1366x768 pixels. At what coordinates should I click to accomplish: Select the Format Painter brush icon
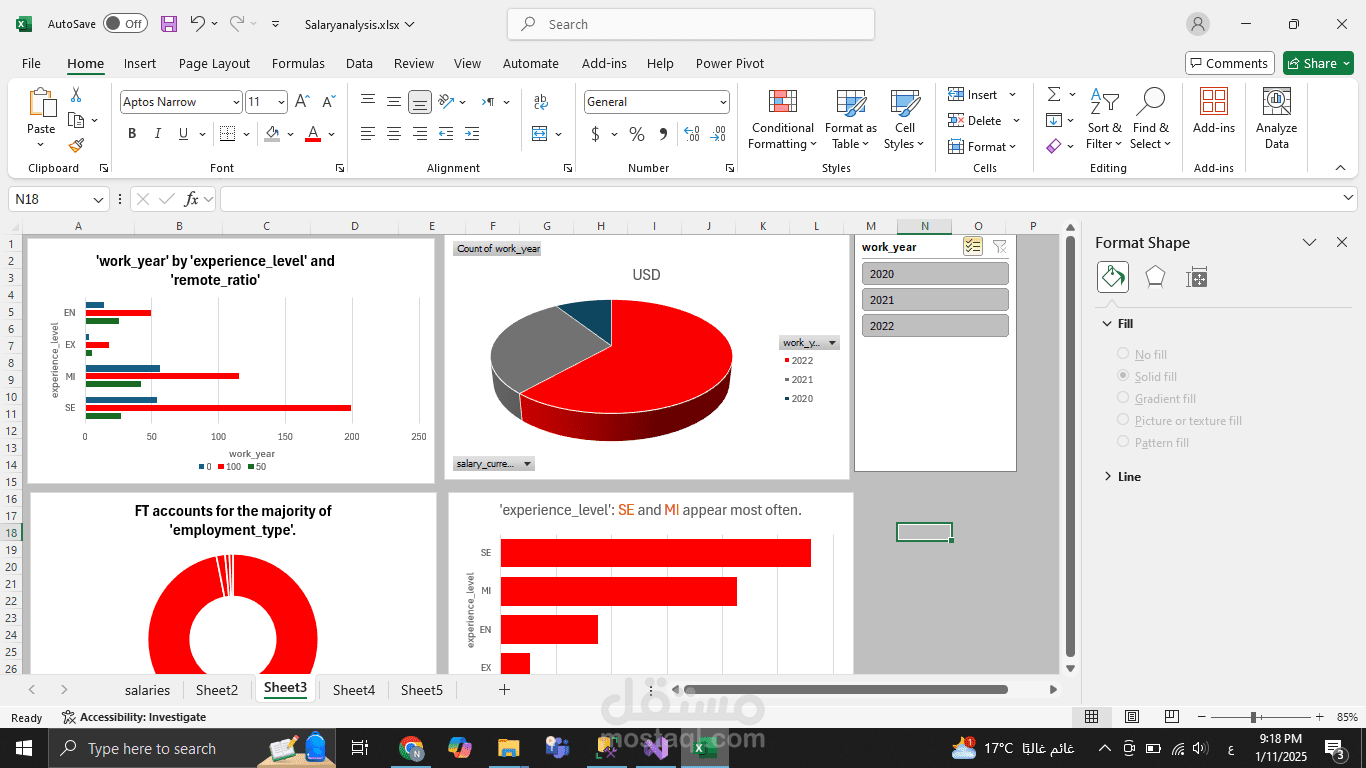pos(76,145)
